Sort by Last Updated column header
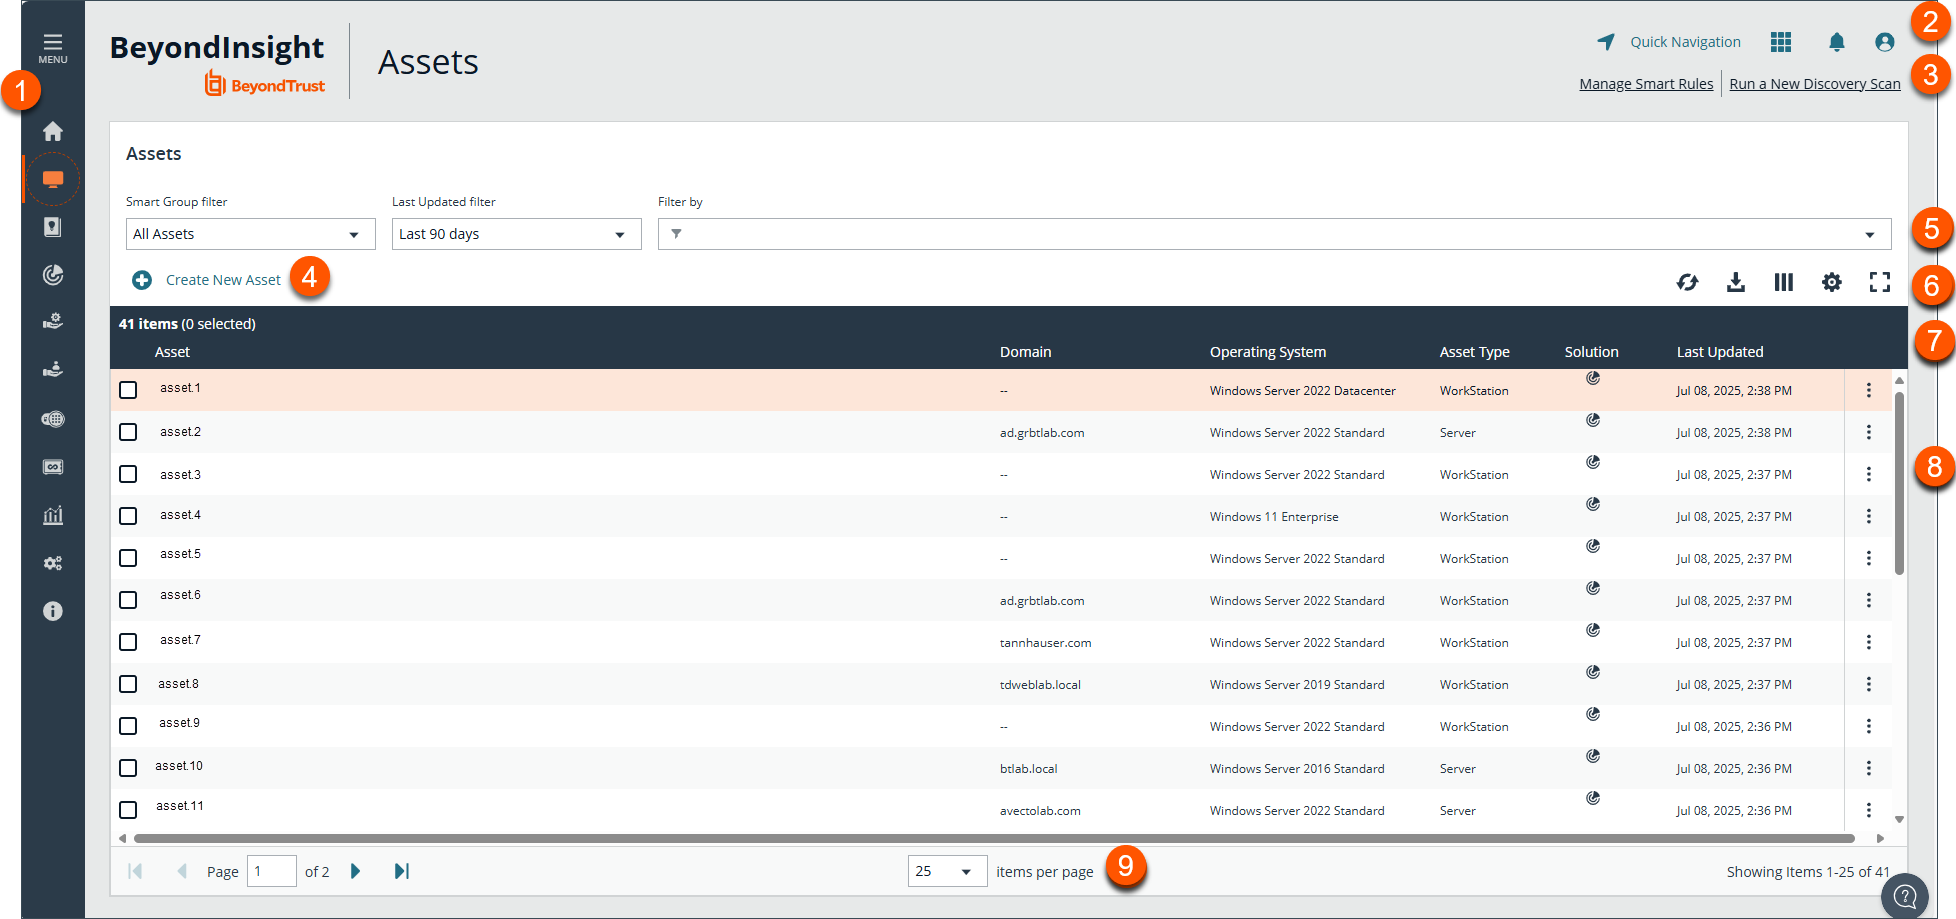 [x=1720, y=352]
